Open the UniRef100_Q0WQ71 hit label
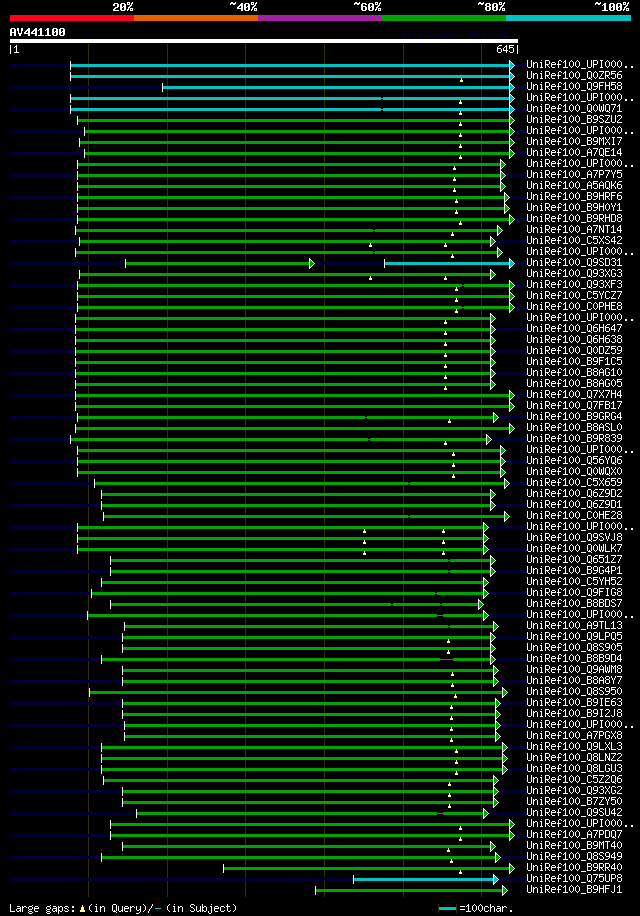The image size is (640, 916). pos(574,109)
